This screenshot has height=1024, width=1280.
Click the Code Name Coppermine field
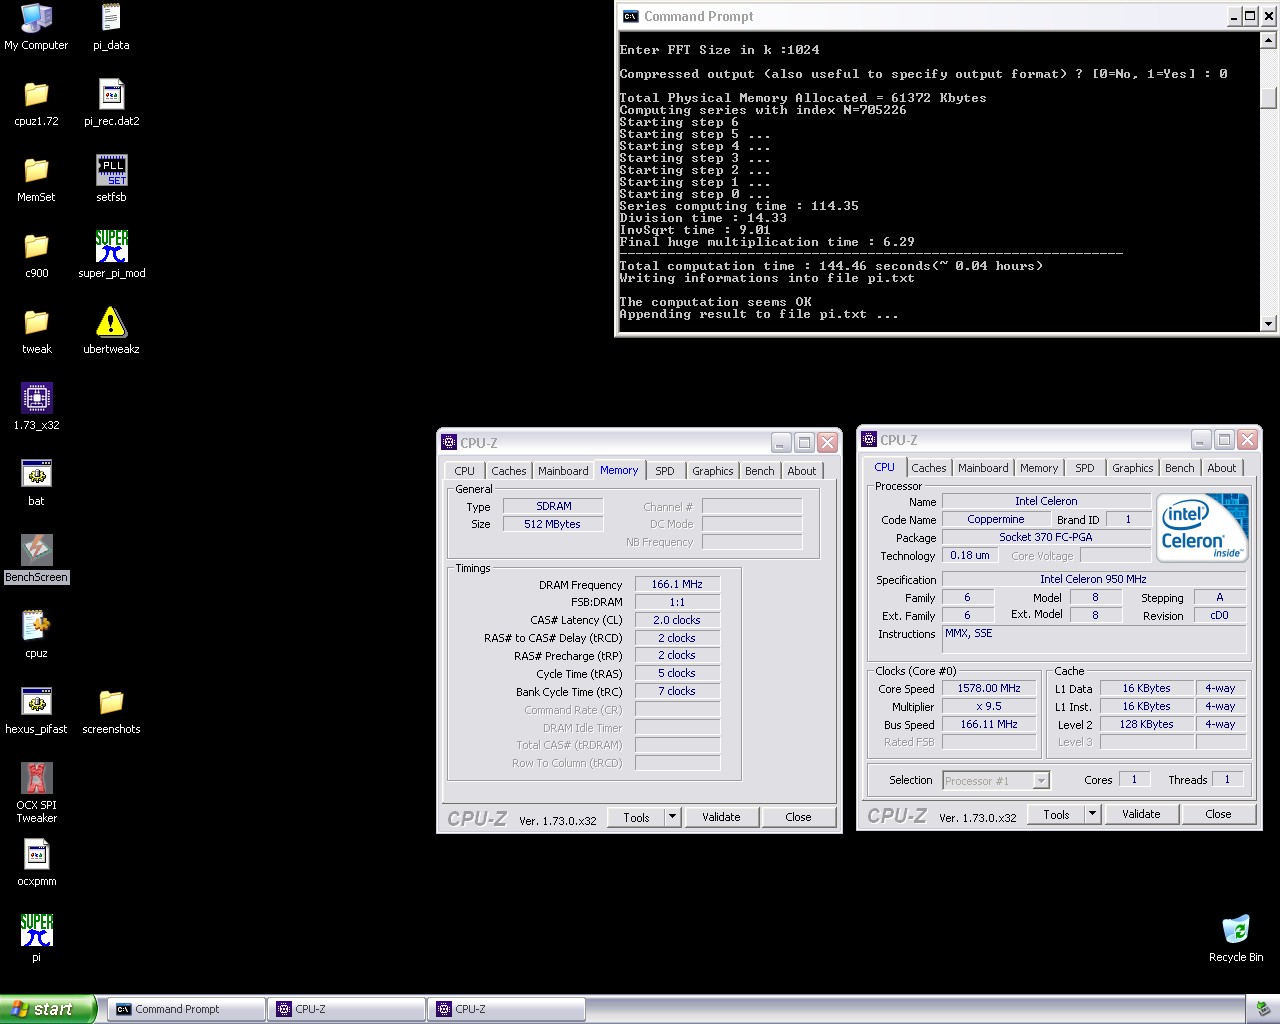(996, 519)
